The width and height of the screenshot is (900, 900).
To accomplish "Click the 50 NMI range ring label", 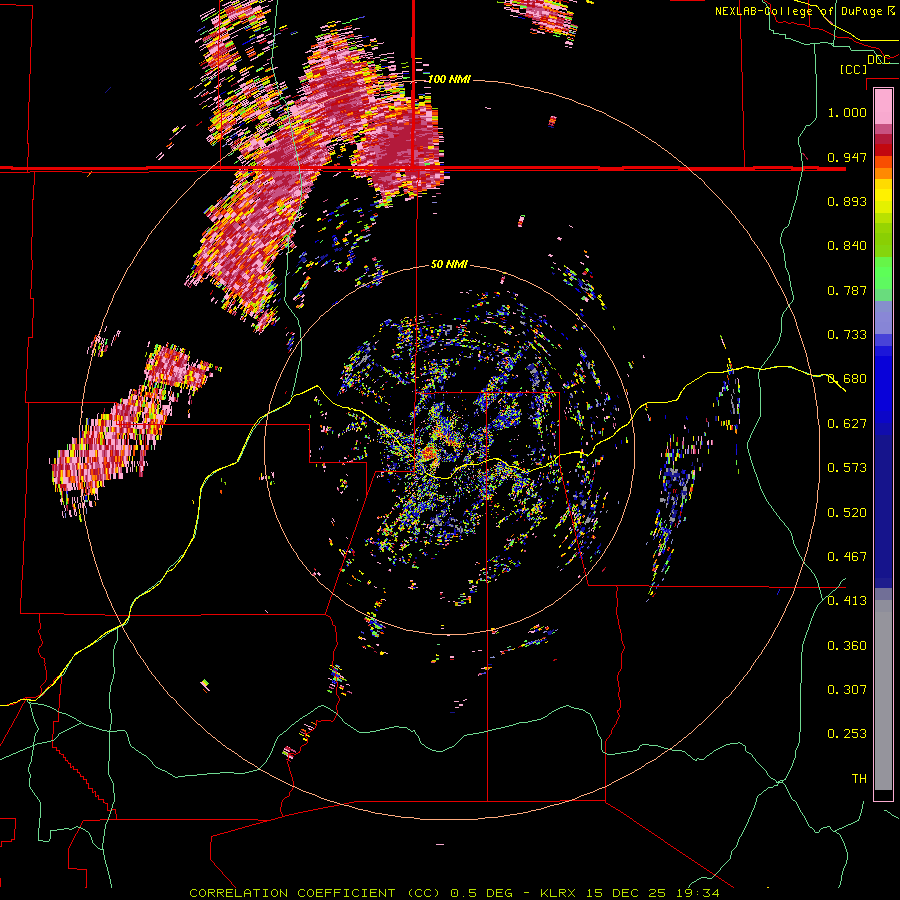I will click(x=449, y=265).
